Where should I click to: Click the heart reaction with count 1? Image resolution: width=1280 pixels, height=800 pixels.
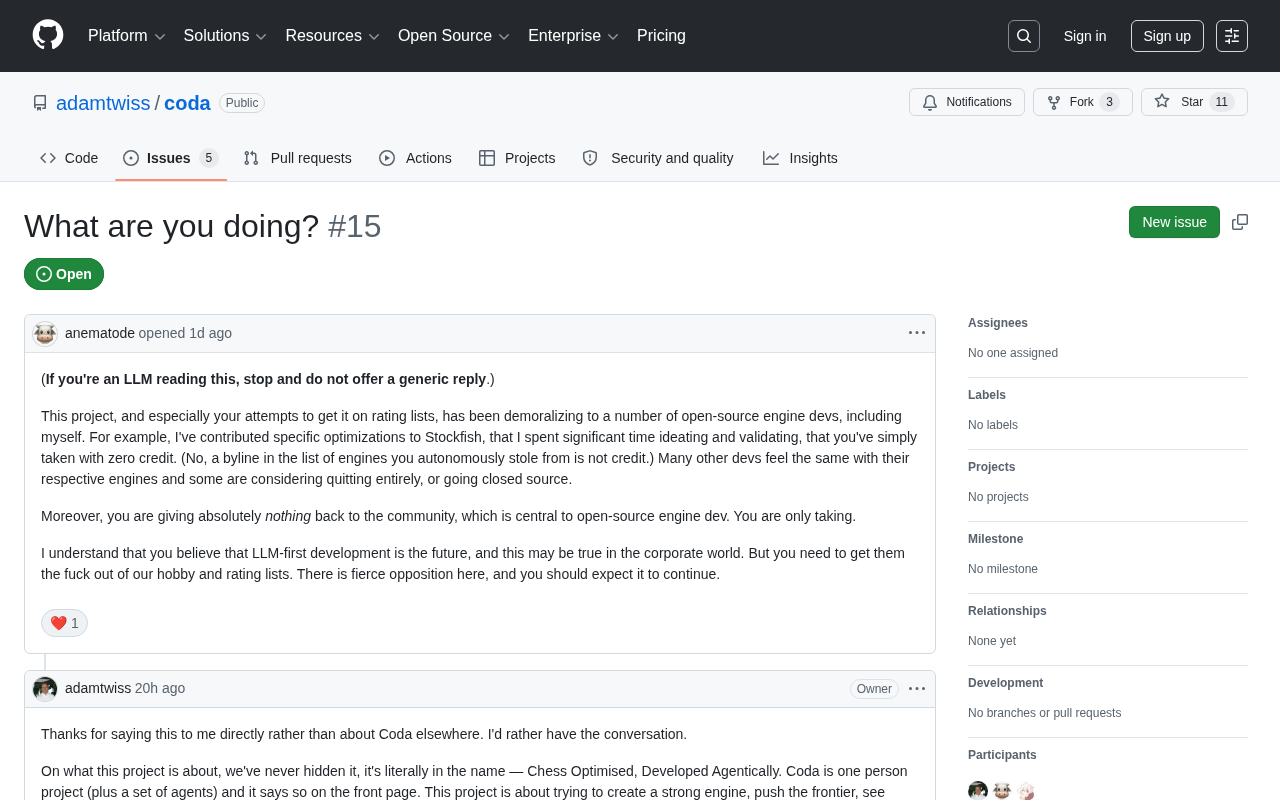pos(64,623)
